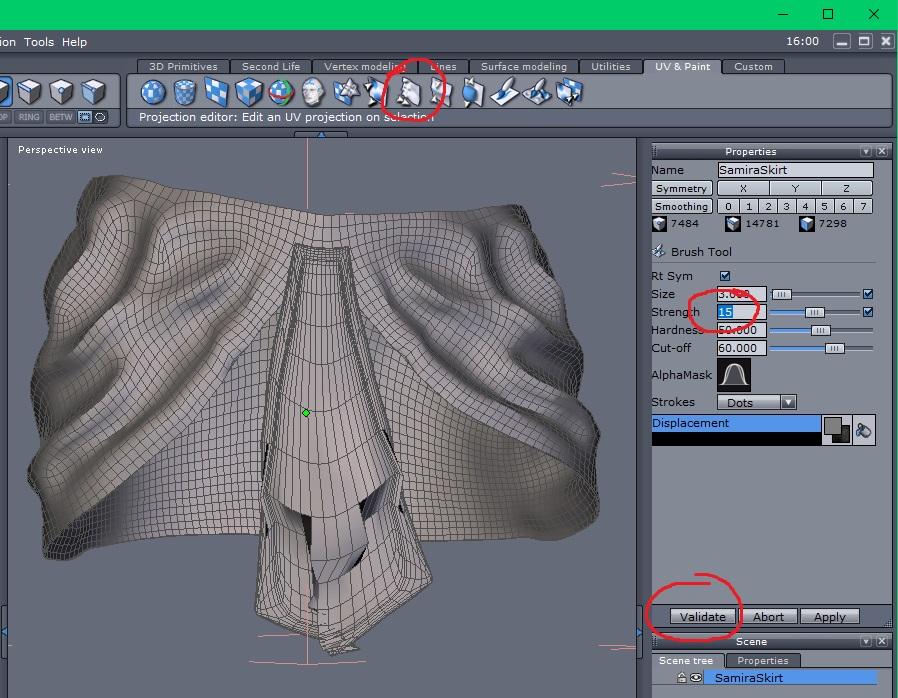
Task: Click the paint bucket icon beside Displacement
Action: click(x=863, y=430)
